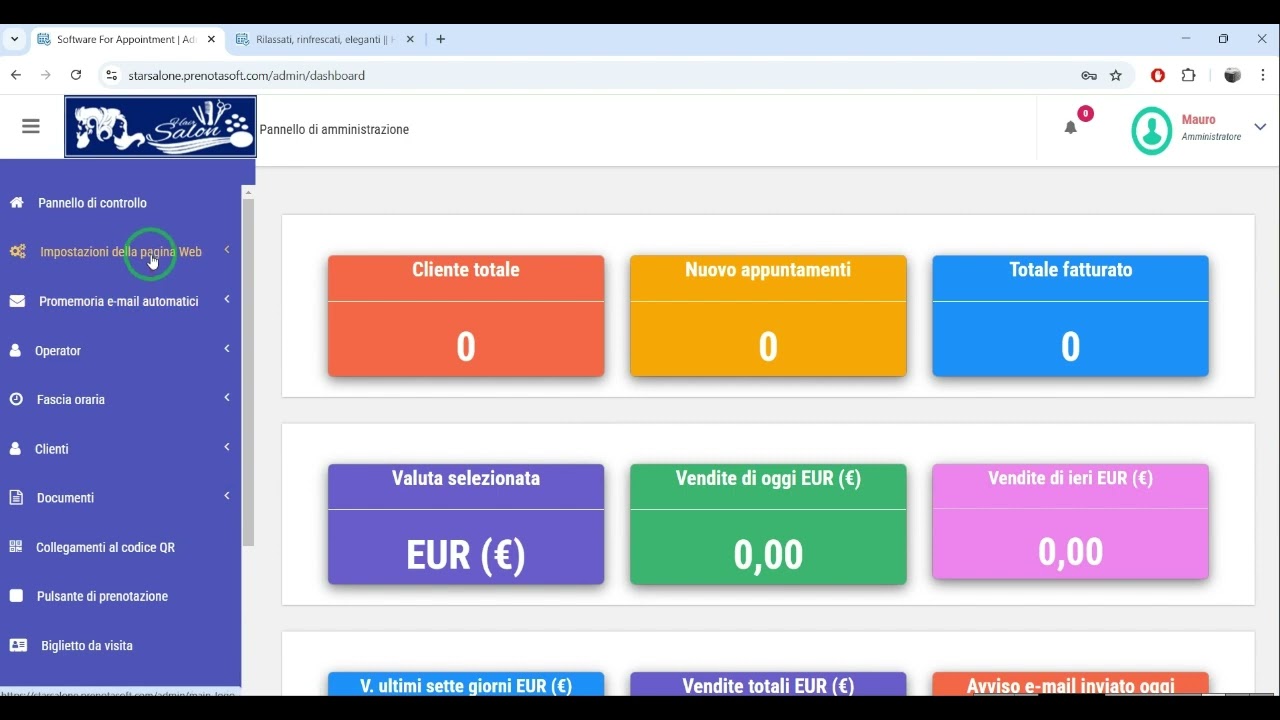Click the red Opera extension icon
Screen dimensions: 1280x720
click(1158, 75)
